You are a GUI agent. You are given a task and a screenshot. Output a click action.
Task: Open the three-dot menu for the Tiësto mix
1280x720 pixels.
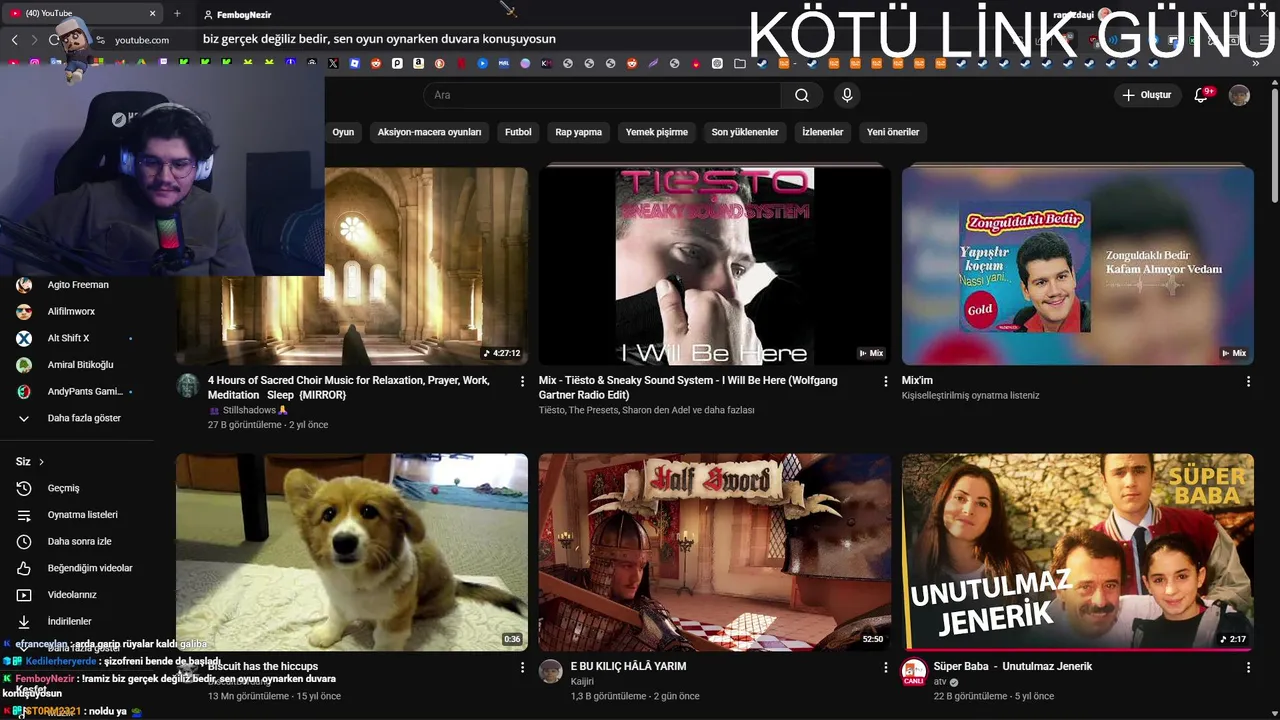pos(885,381)
